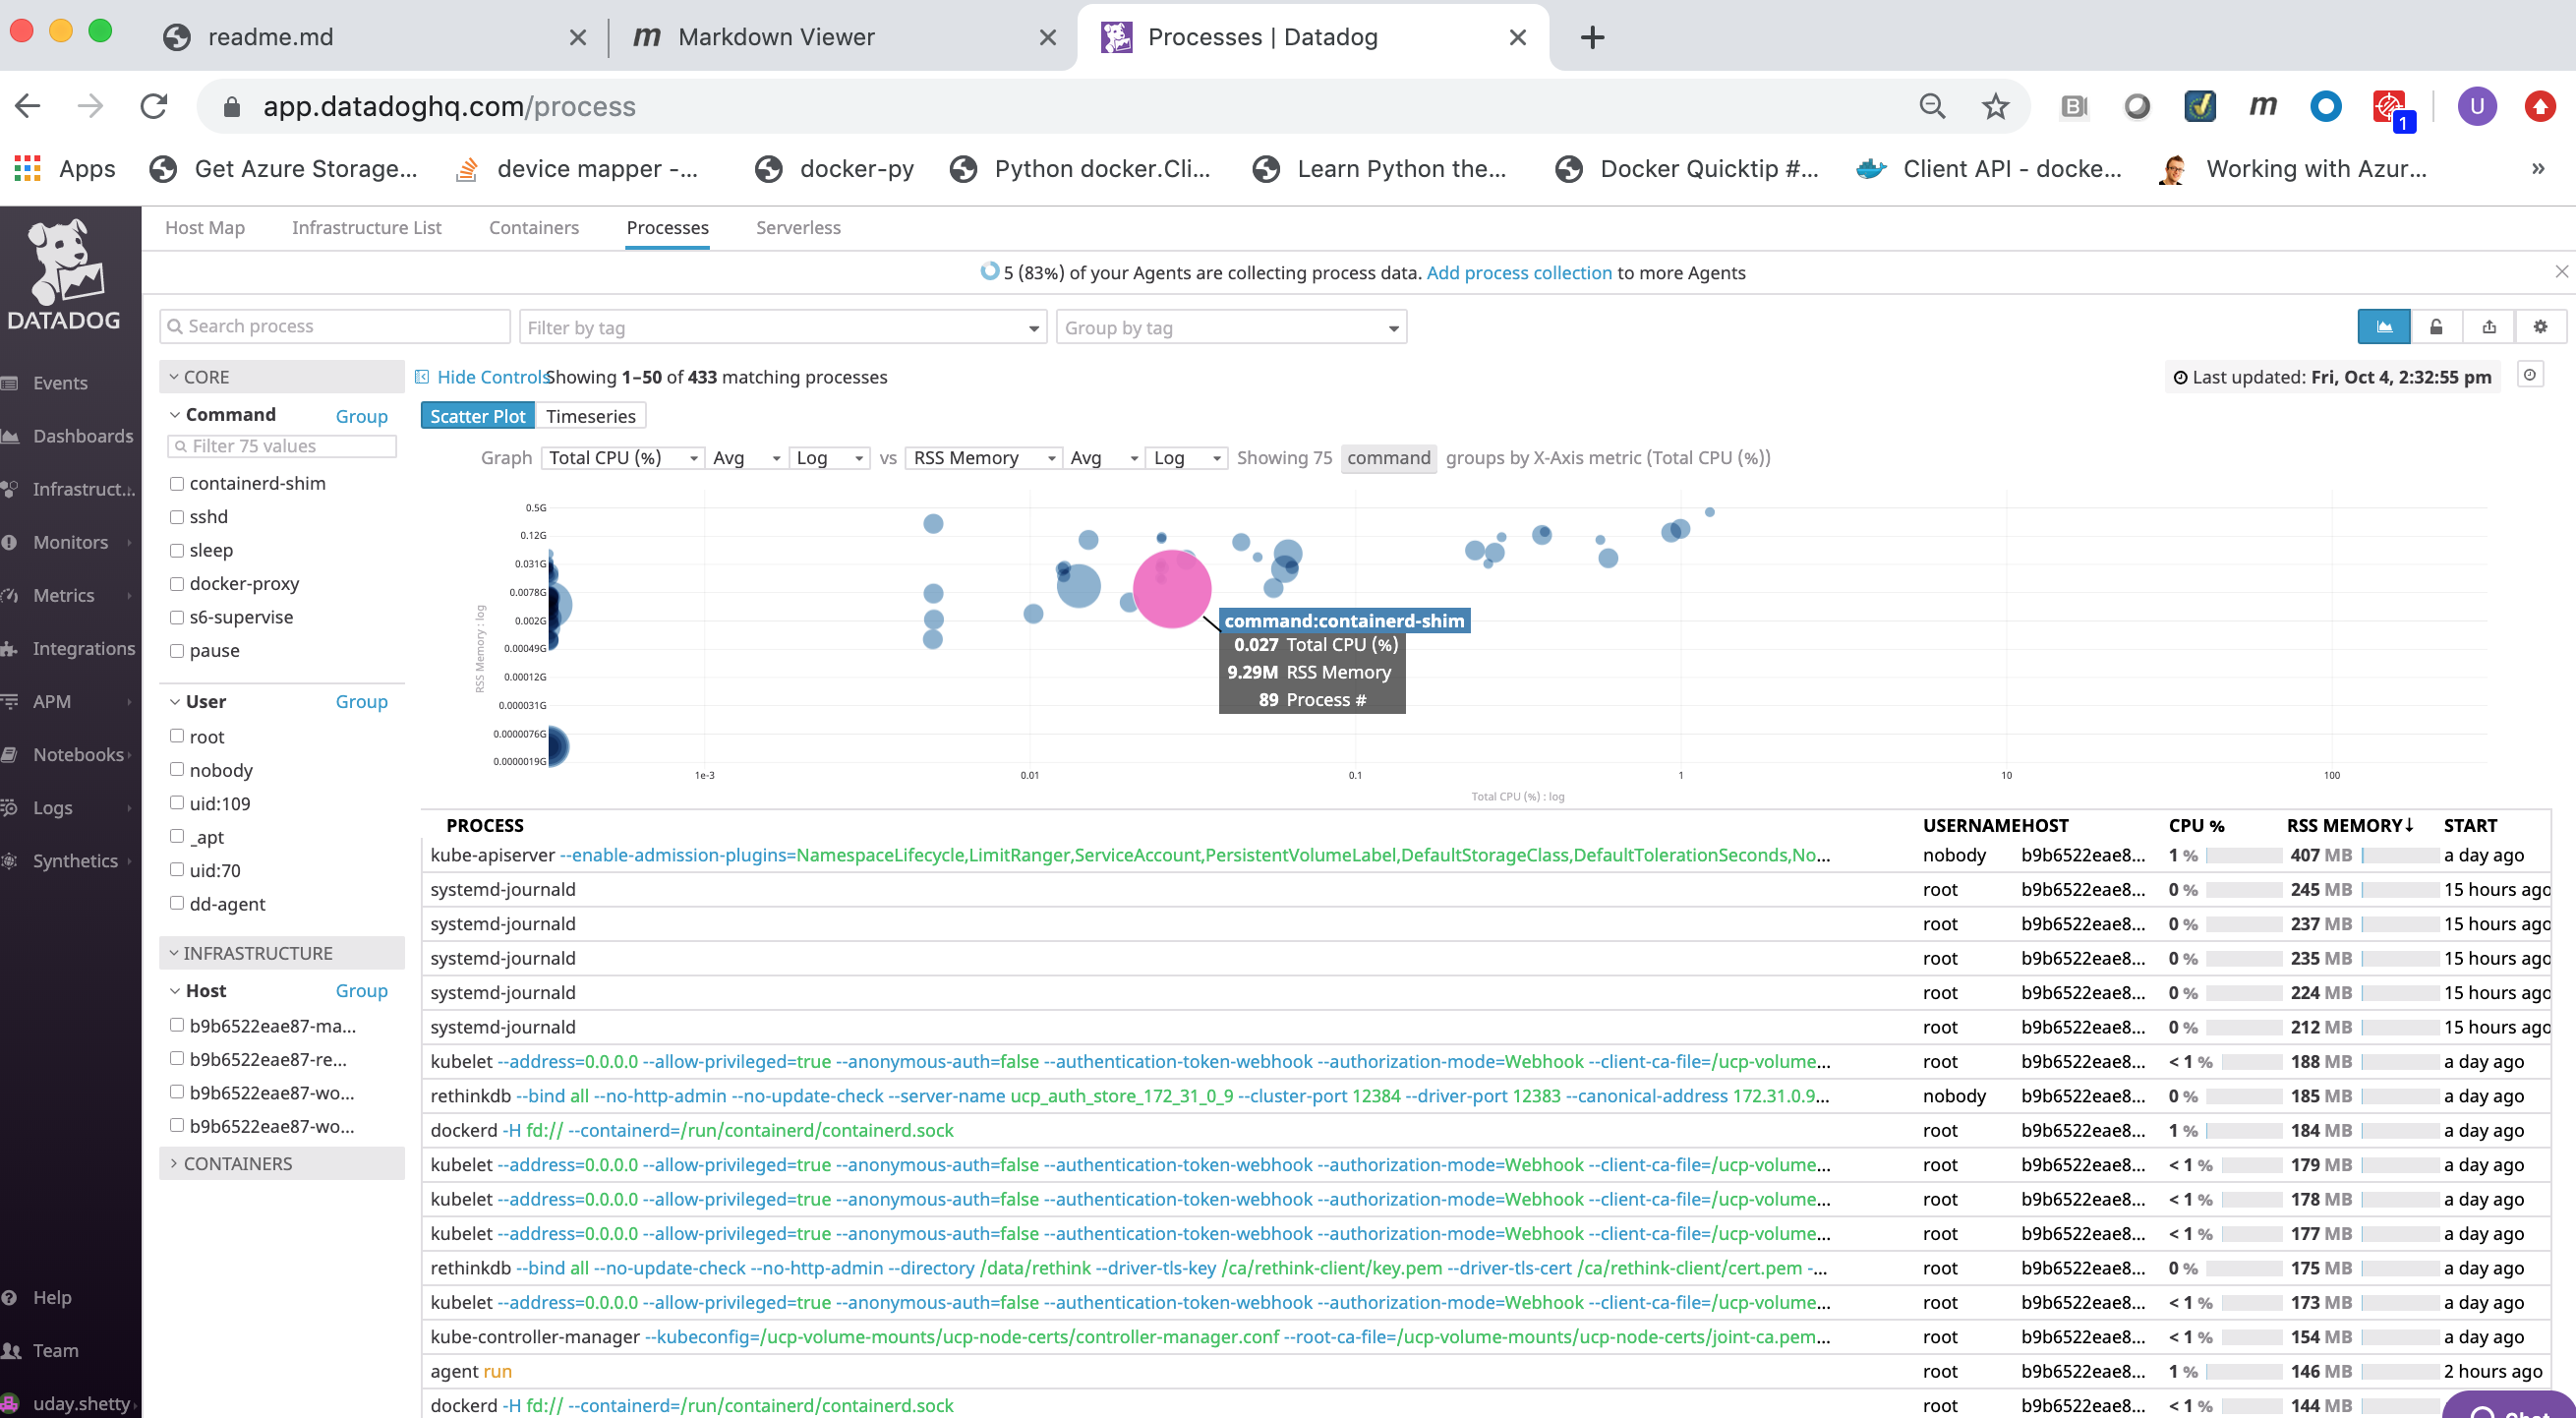
Task: Select the Scatter Plot button
Action: point(477,416)
